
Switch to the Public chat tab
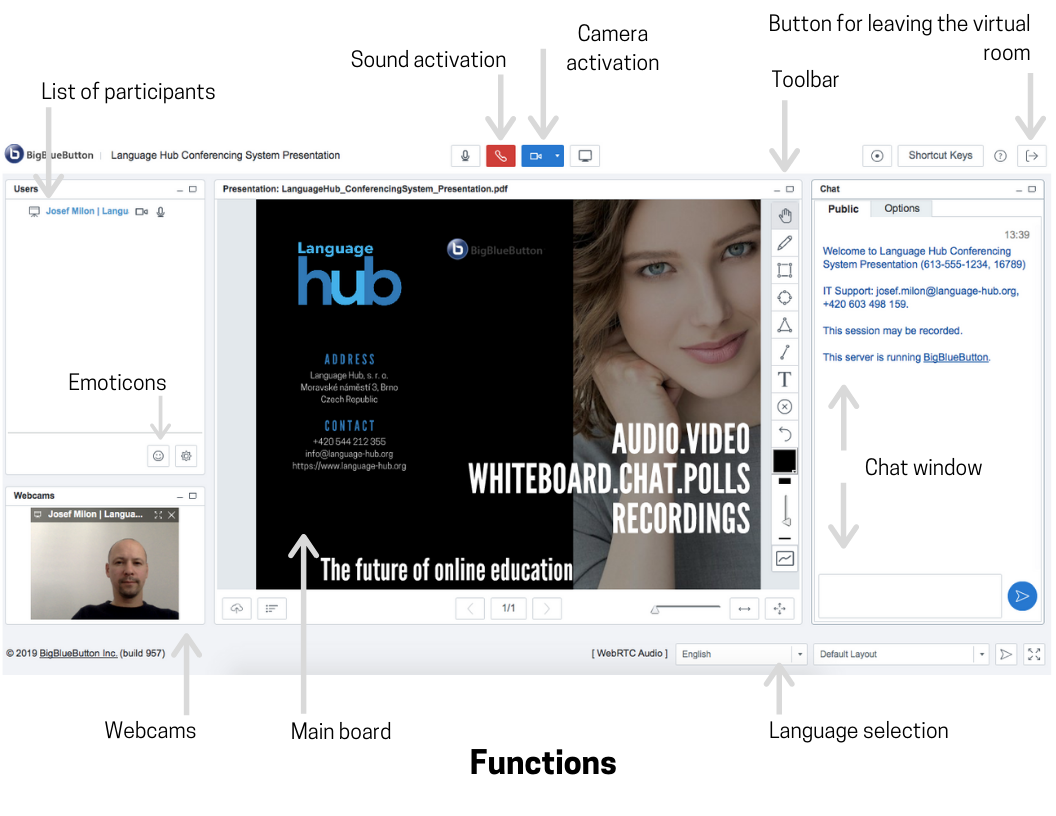843,209
